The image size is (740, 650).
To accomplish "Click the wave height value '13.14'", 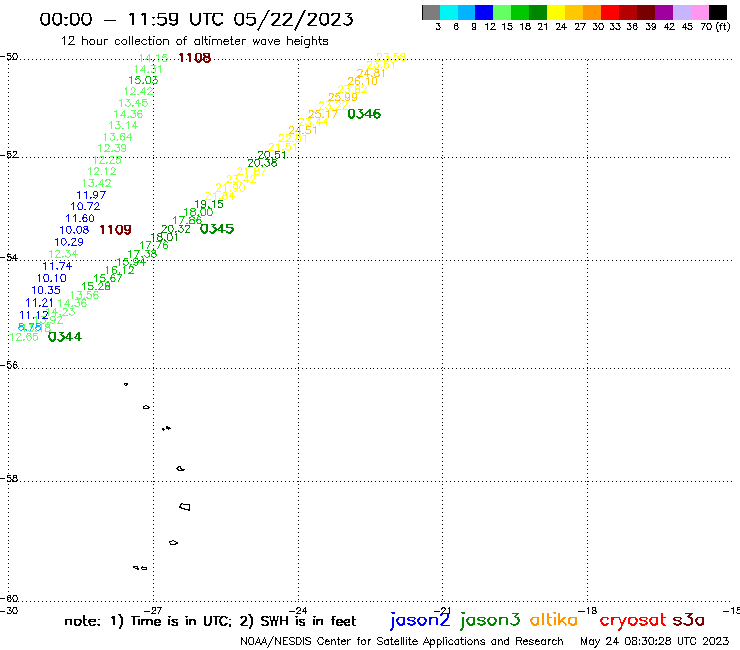I will point(123,126).
